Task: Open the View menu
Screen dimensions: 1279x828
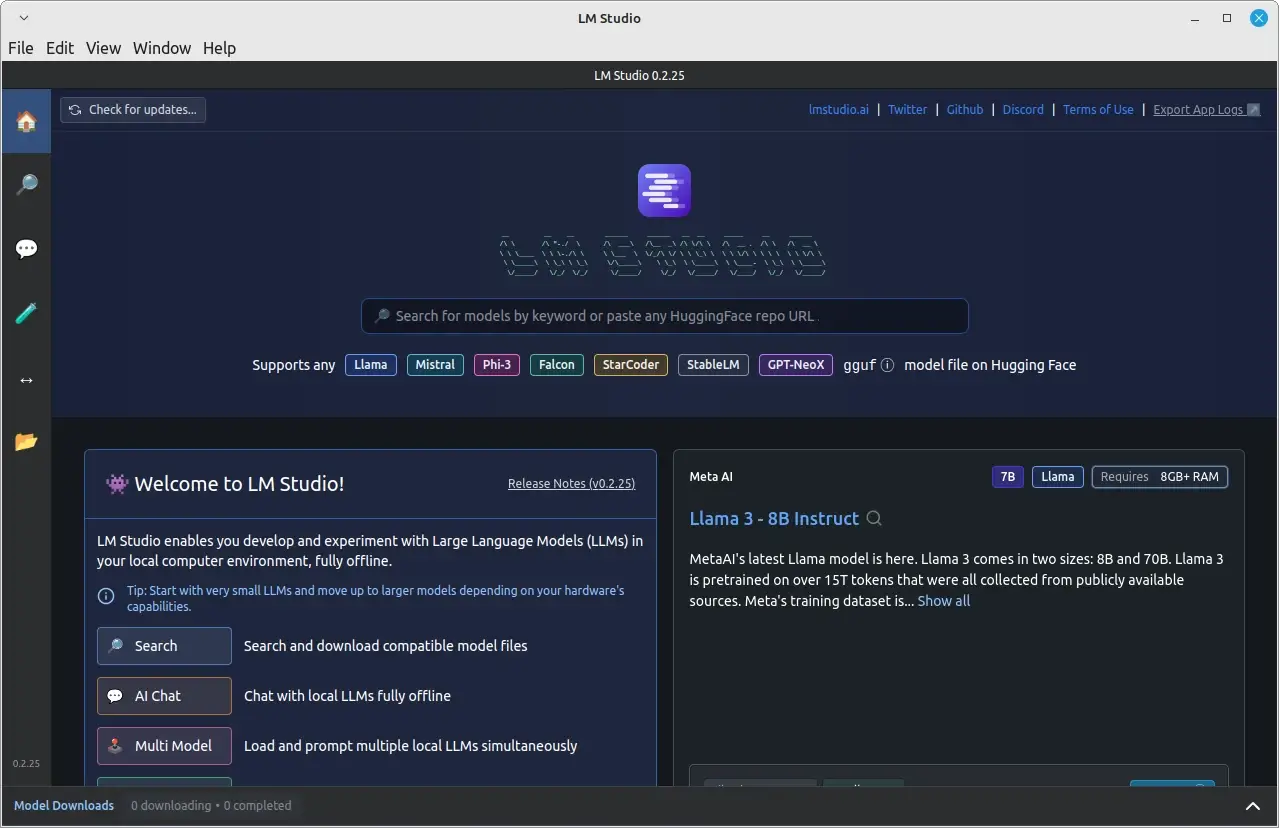Action: [103, 48]
